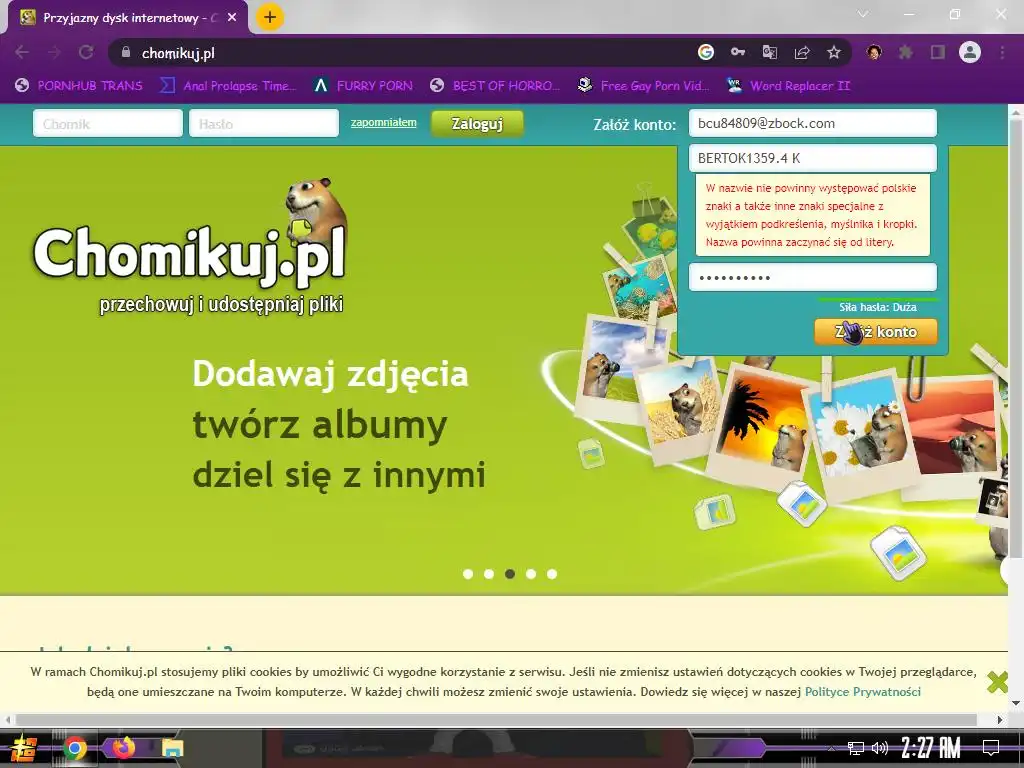Open Firefox from the taskbar
The image size is (1024, 768).
(123, 748)
